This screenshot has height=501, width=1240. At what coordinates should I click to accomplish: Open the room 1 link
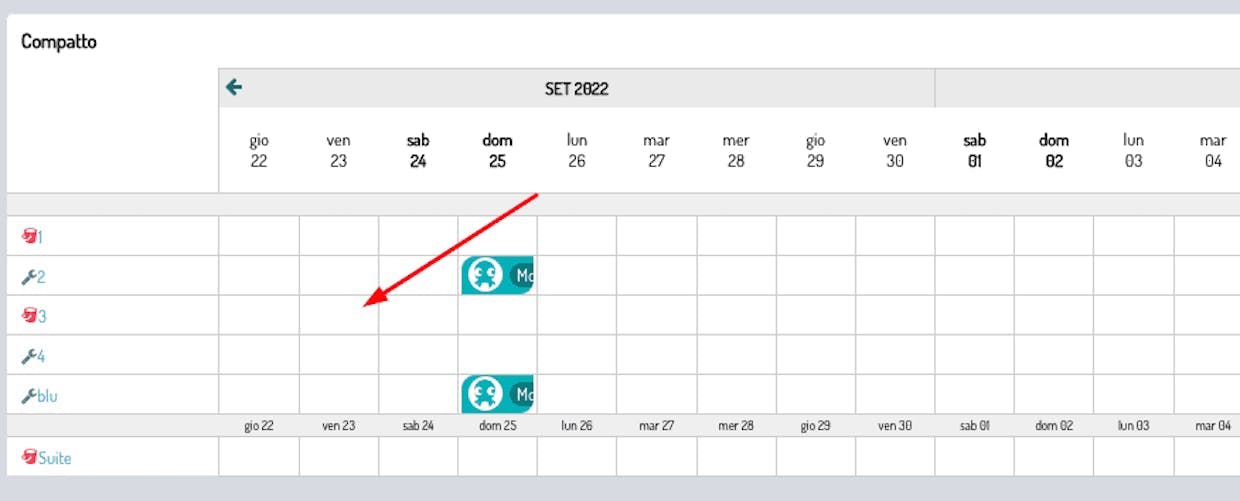click(x=40, y=237)
